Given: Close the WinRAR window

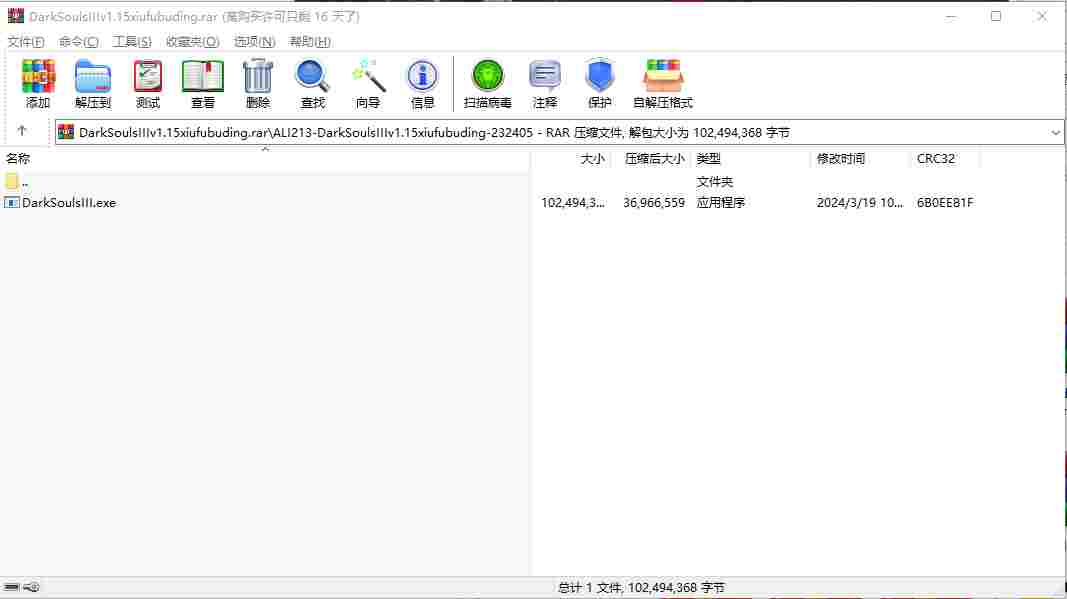Looking at the screenshot, I should click(1041, 16).
